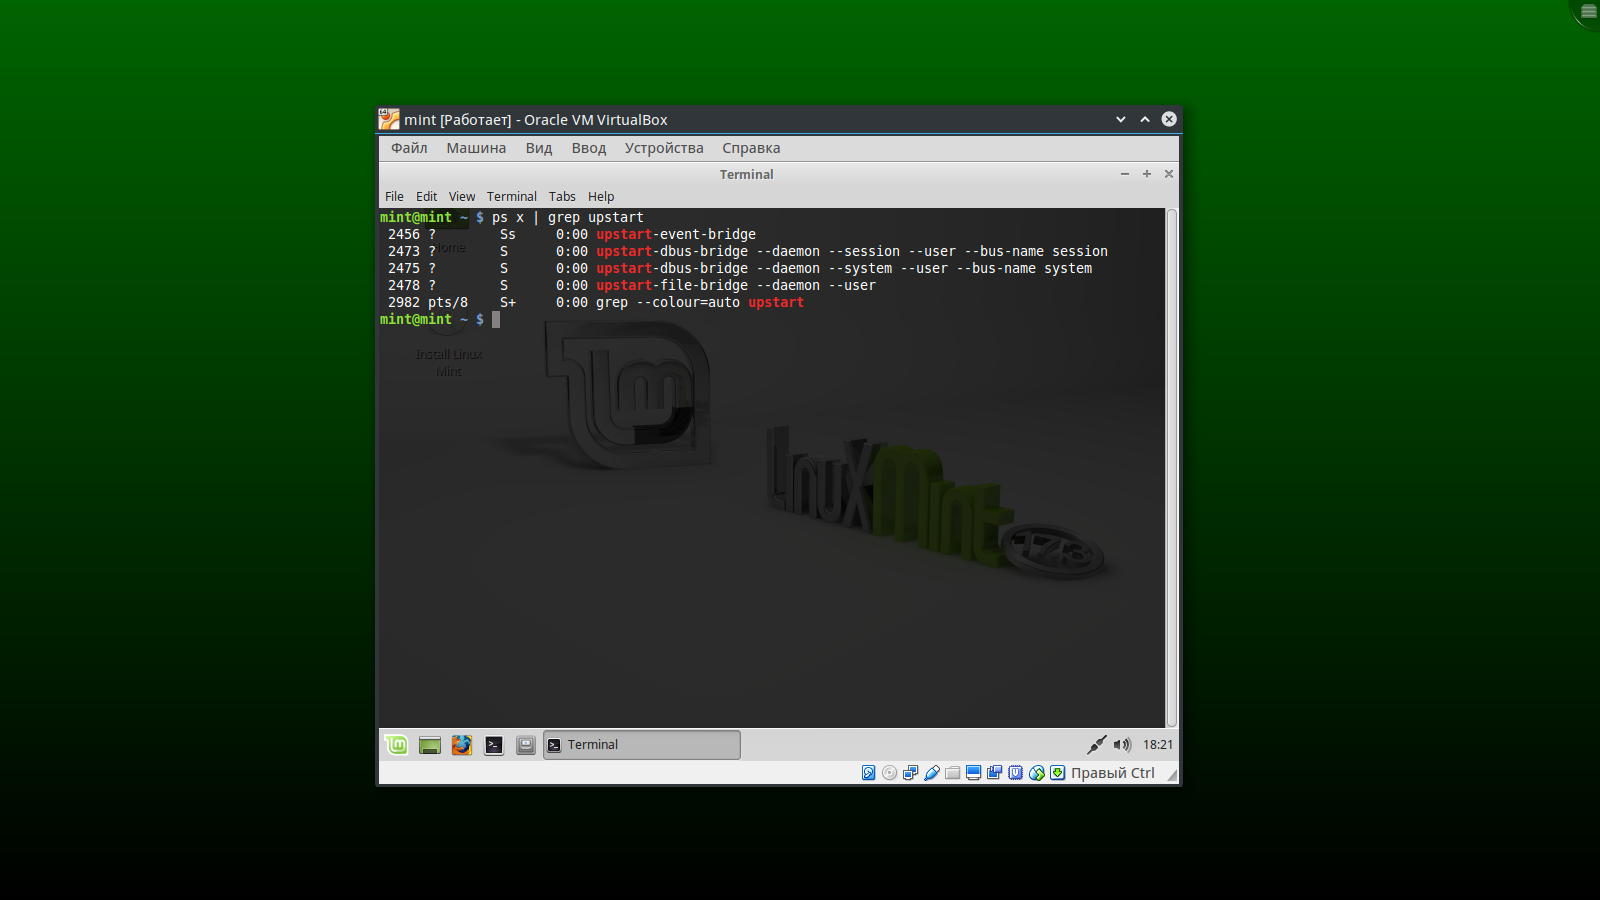
Task: Click the optical disc status icon
Action: click(x=889, y=773)
